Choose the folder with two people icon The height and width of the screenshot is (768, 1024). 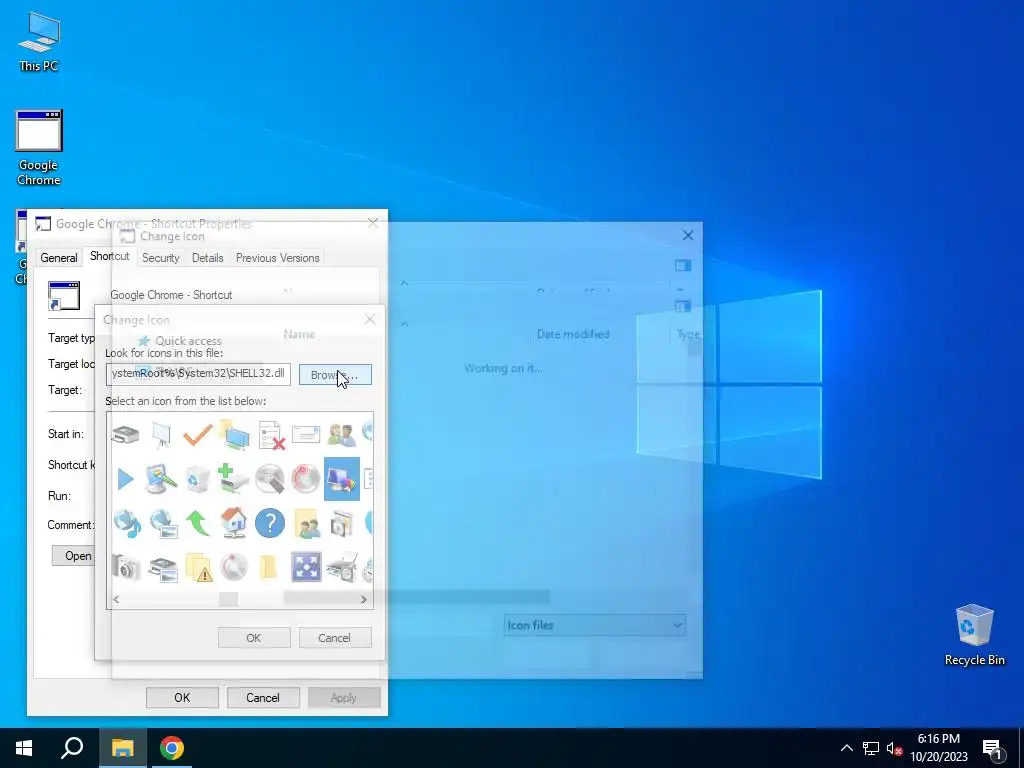(x=306, y=523)
